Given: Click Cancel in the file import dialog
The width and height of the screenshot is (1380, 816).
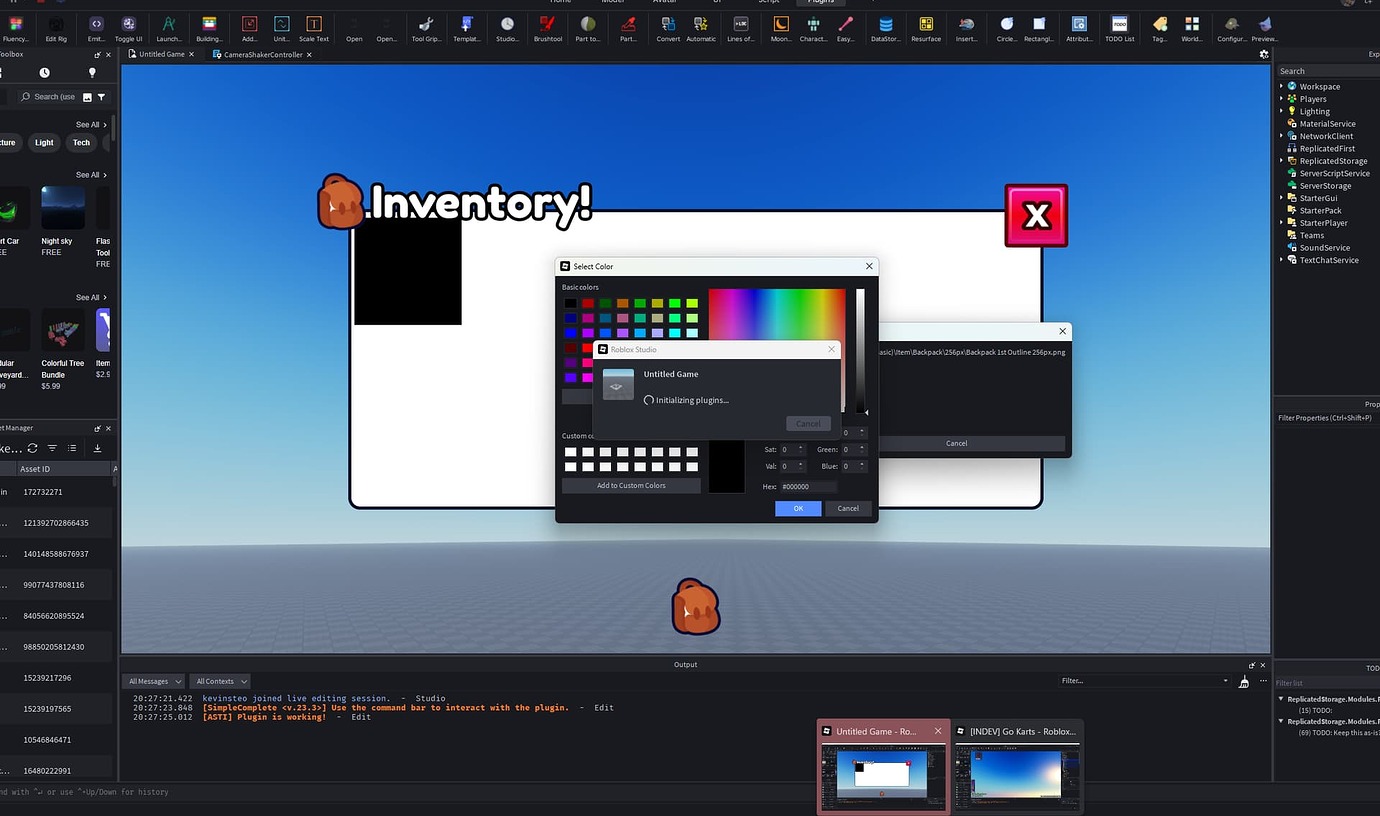Looking at the screenshot, I should 957,443.
